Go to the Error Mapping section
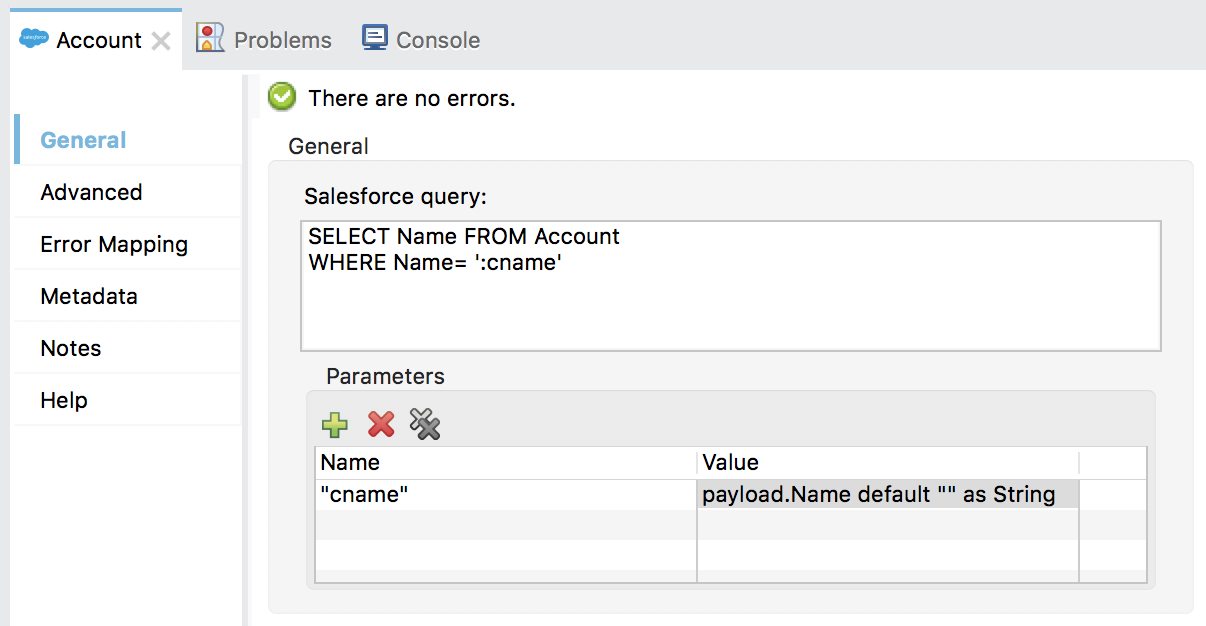The width and height of the screenshot is (1206, 626). pos(114,244)
